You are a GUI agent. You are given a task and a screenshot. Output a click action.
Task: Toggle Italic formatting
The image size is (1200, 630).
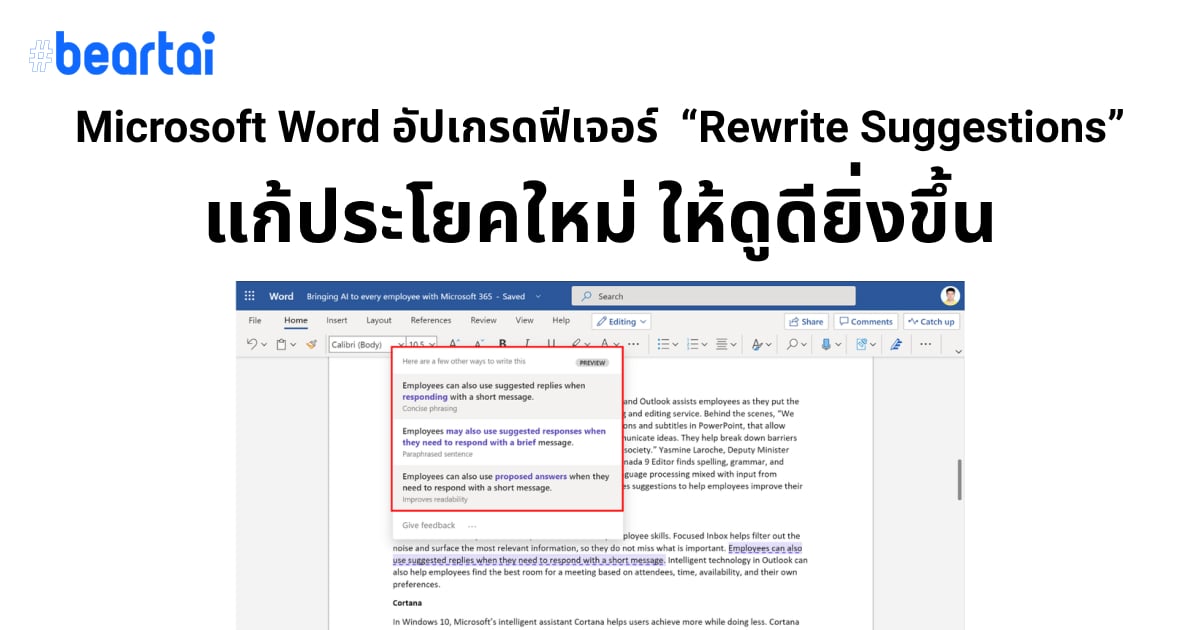(527, 343)
